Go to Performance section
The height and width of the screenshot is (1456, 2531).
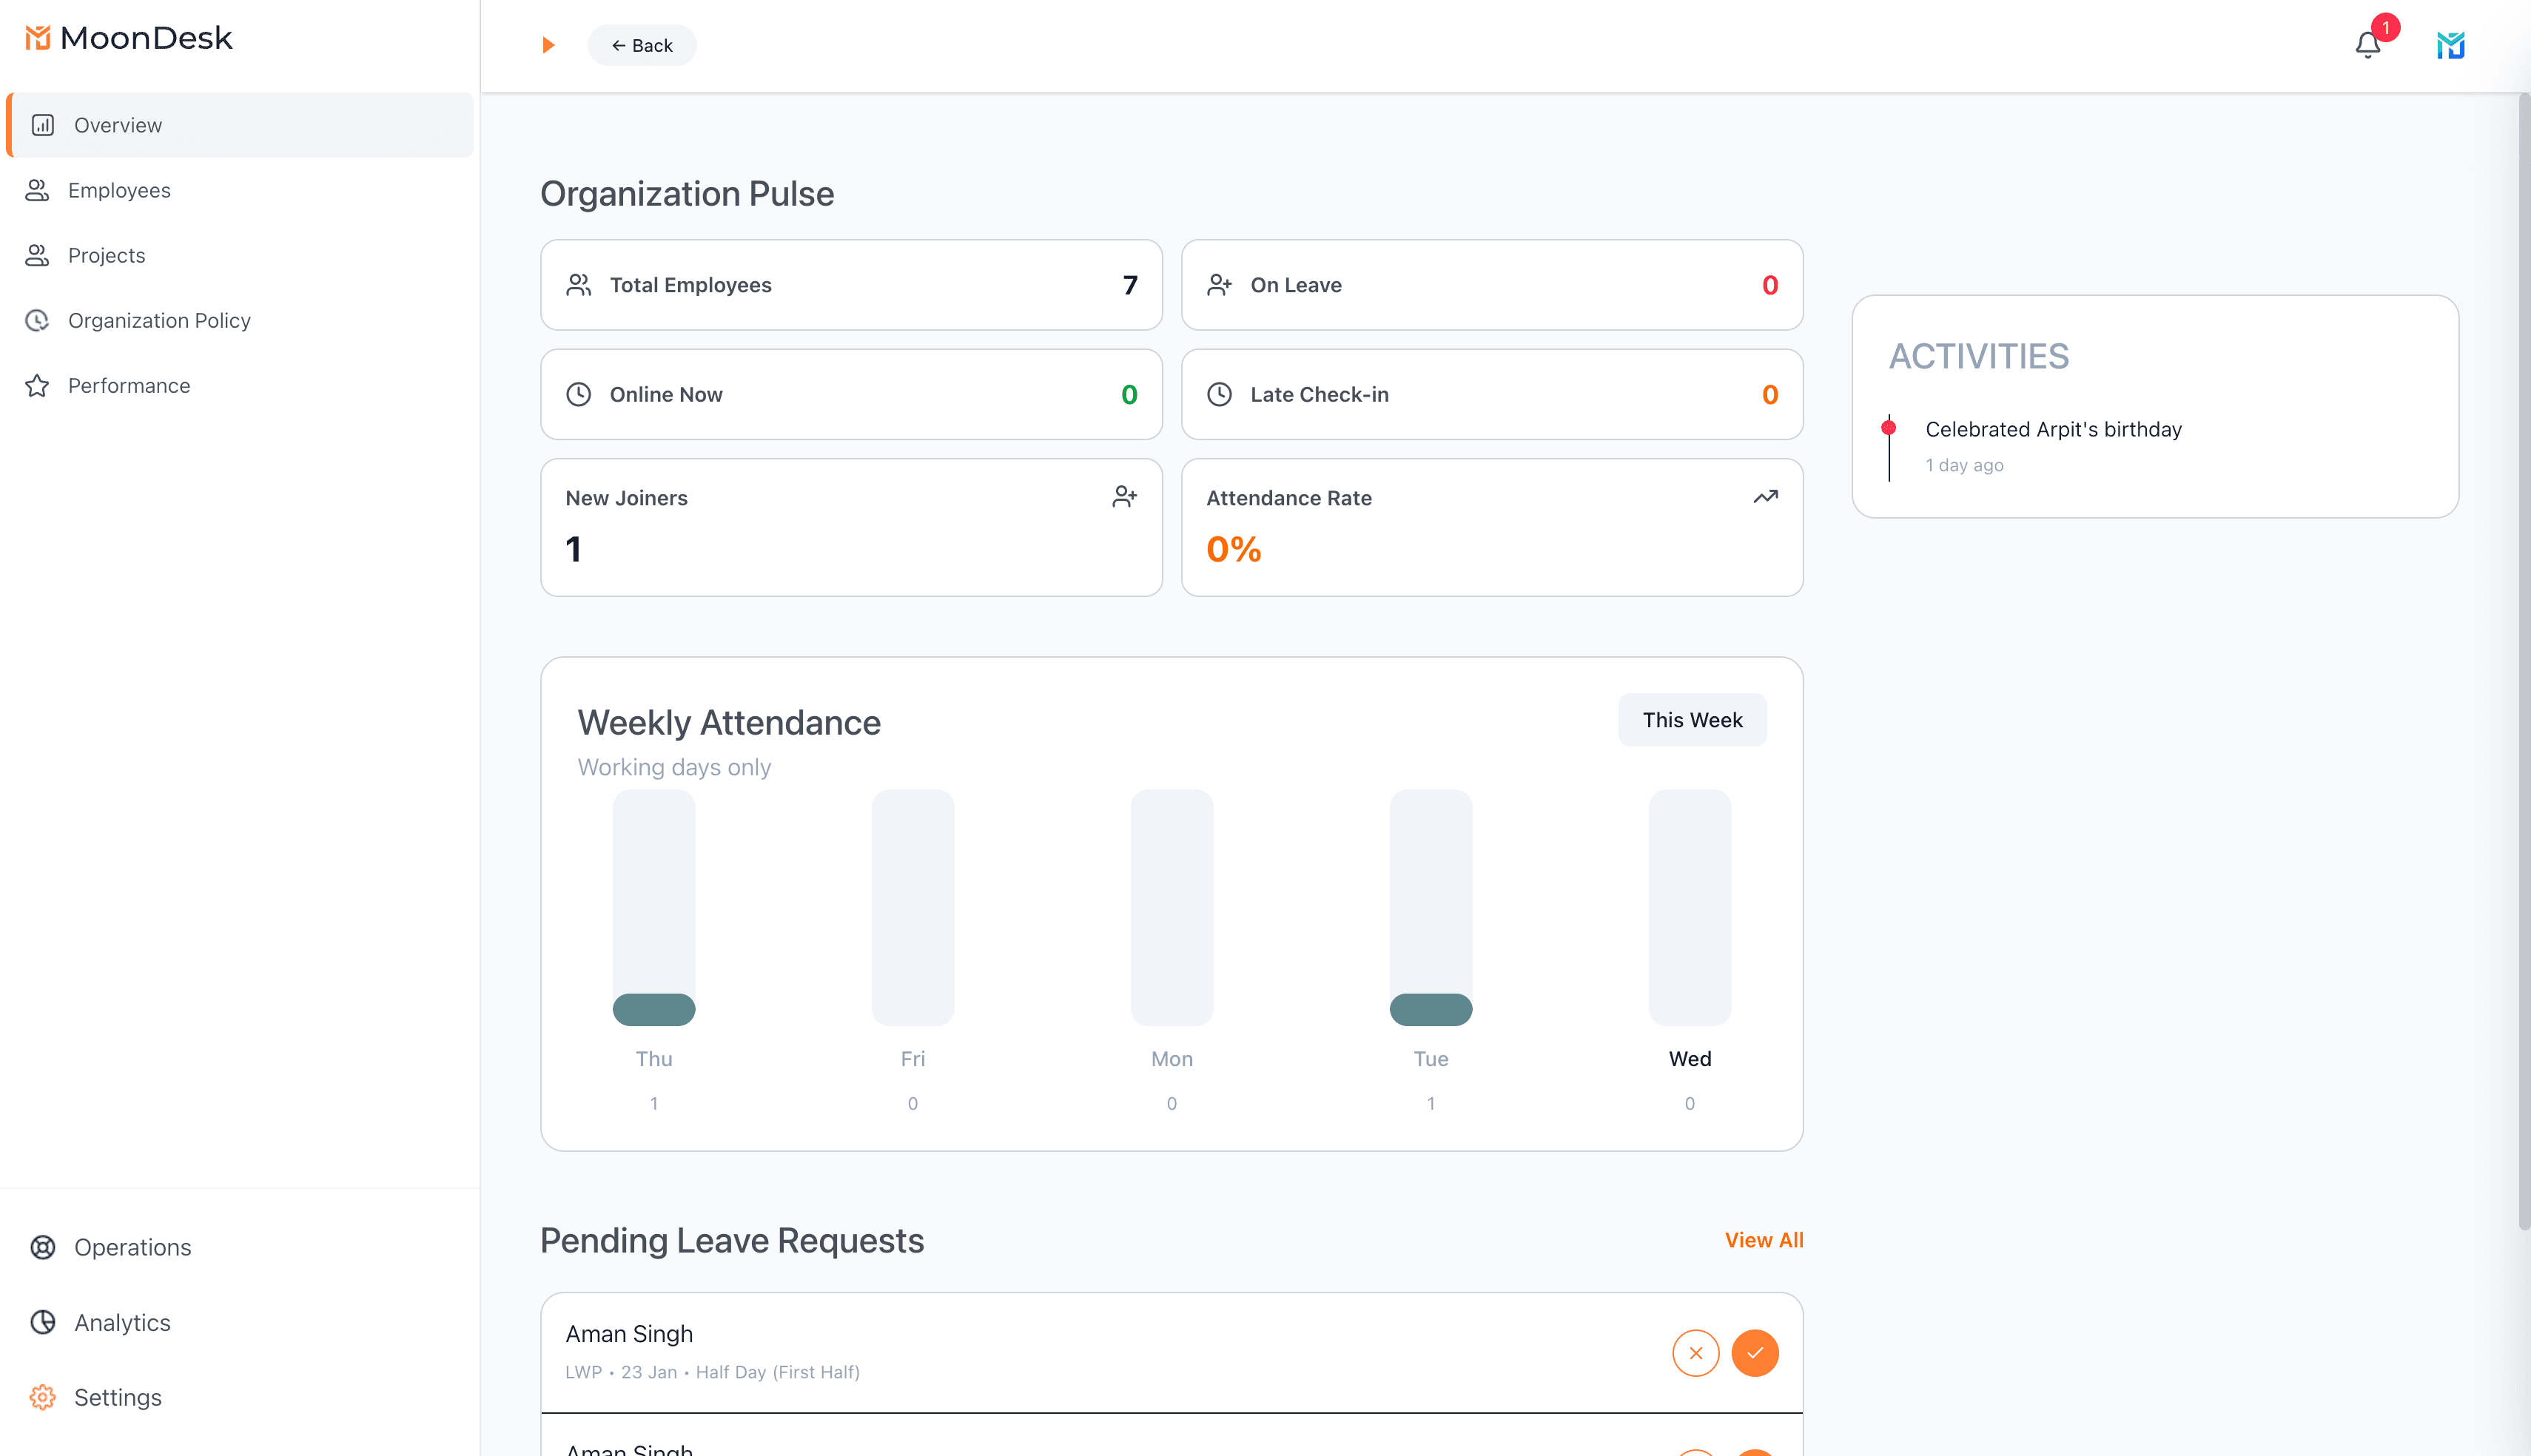240,385
